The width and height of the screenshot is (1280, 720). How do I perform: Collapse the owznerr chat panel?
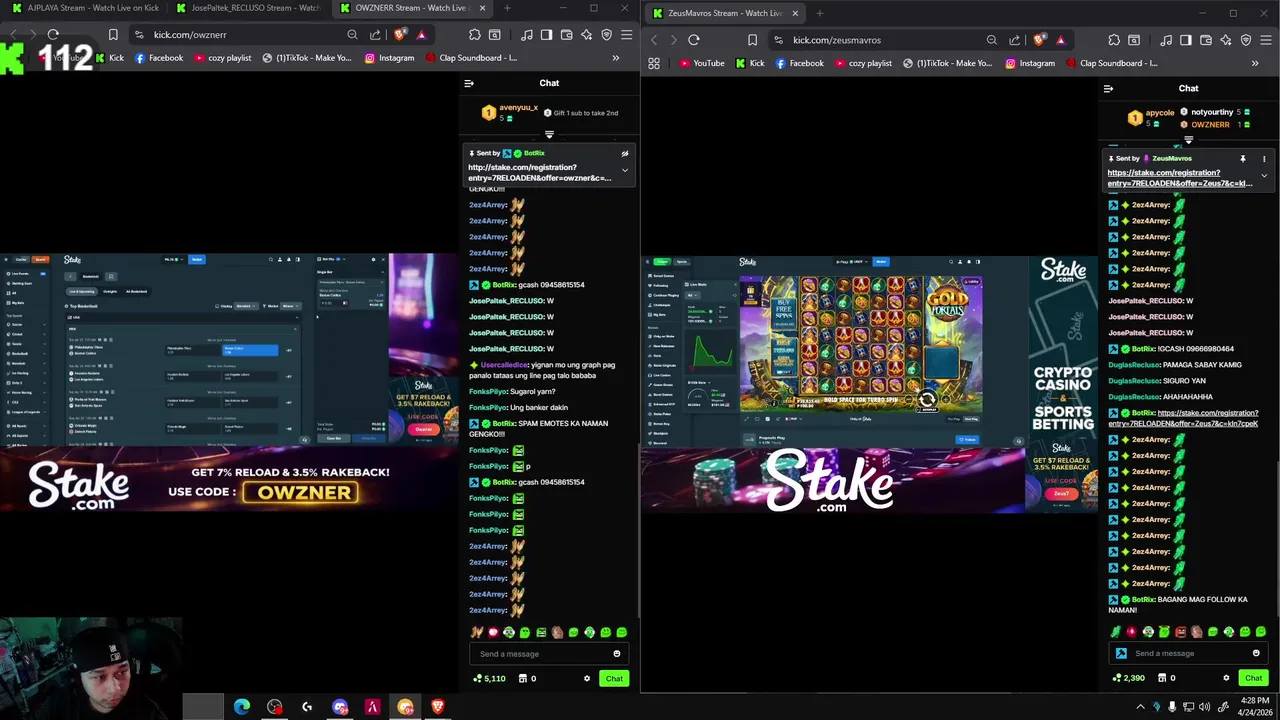point(469,83)
